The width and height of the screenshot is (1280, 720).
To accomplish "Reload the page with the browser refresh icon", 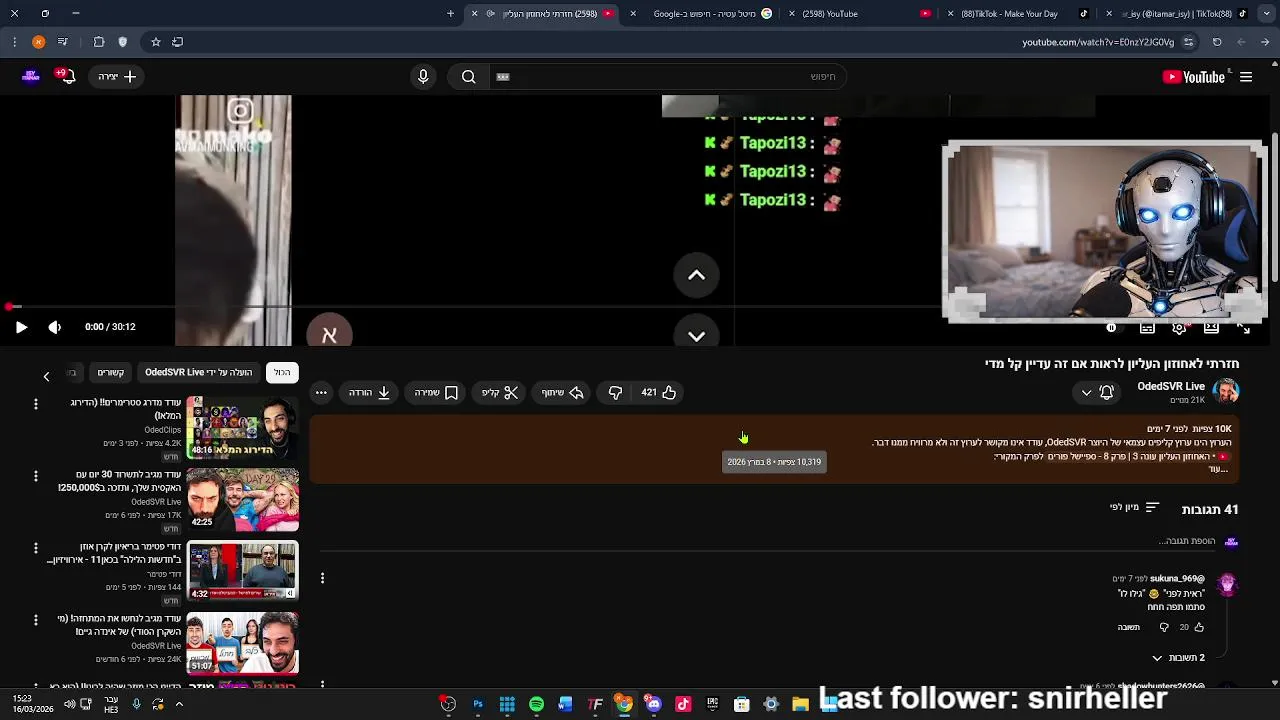I will pyautogui.click(x=1217, y=42).
